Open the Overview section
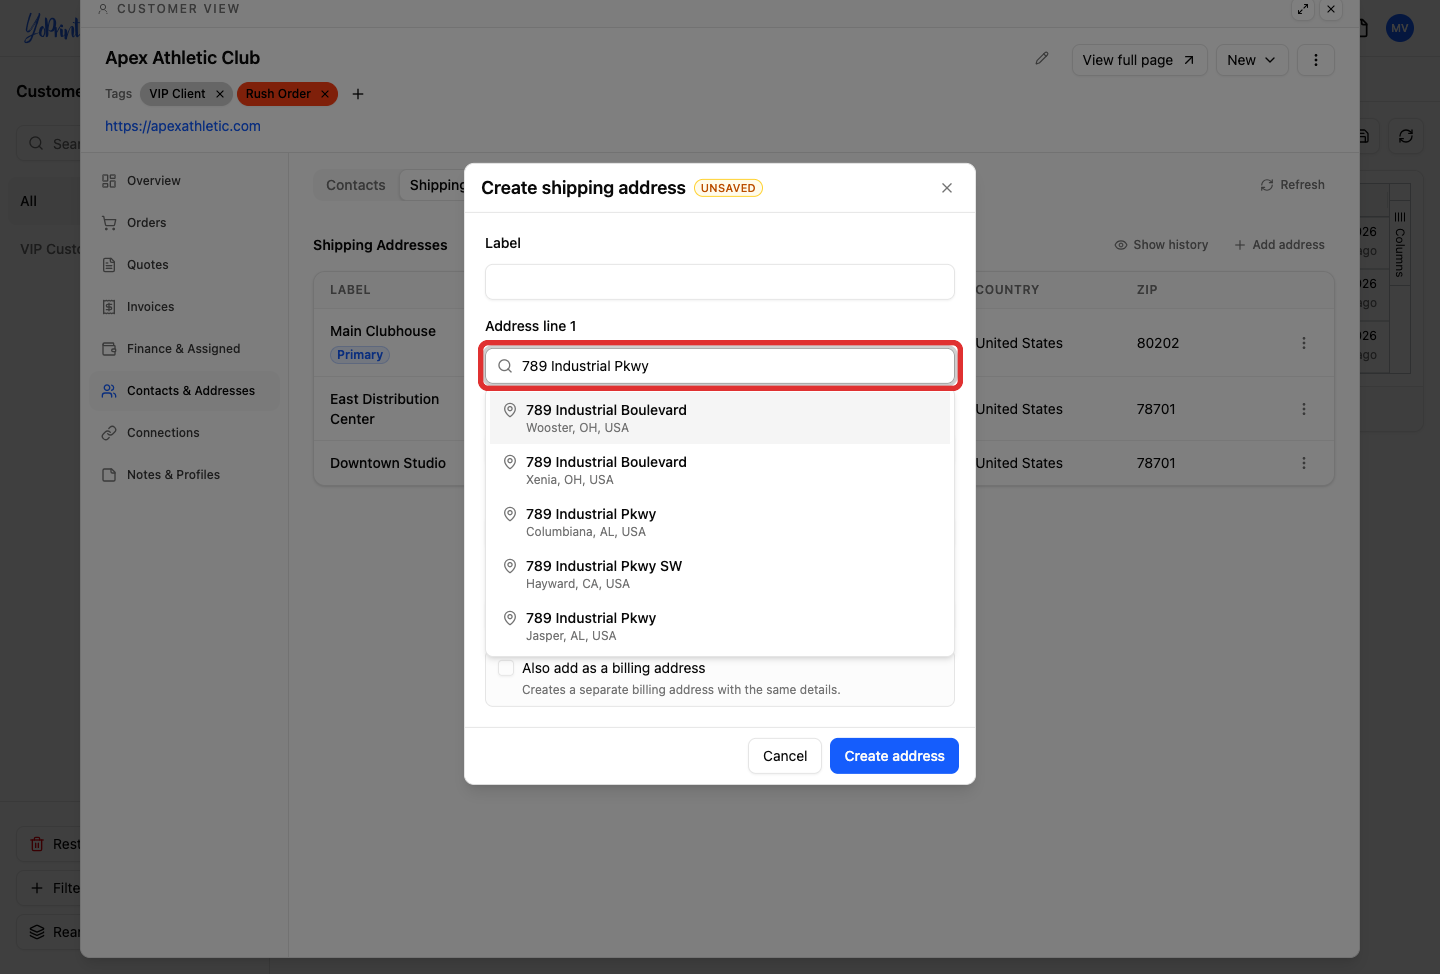1440x974 pixels. pyautogui.click(x=184, y=181)
